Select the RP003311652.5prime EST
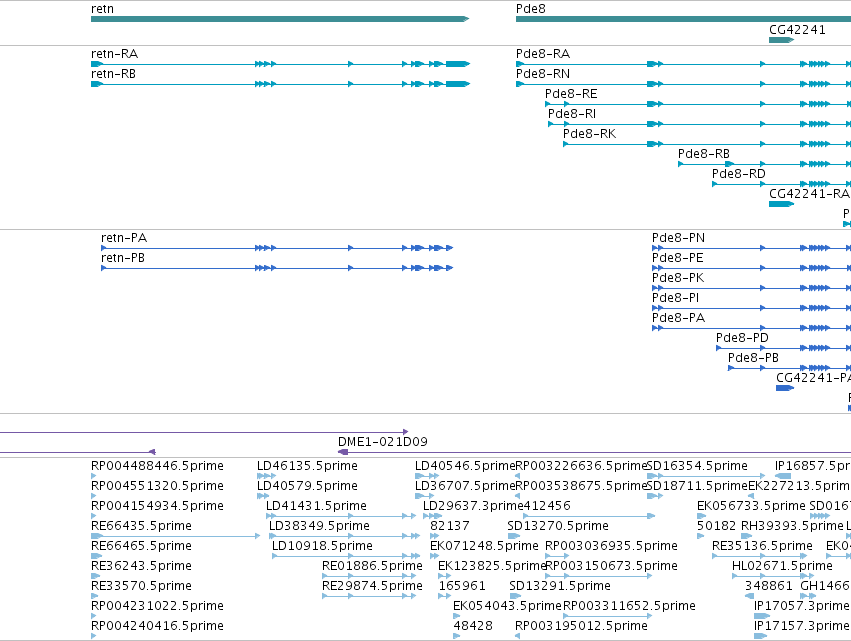The image size is (851, 641). click(x=607, y=616)
